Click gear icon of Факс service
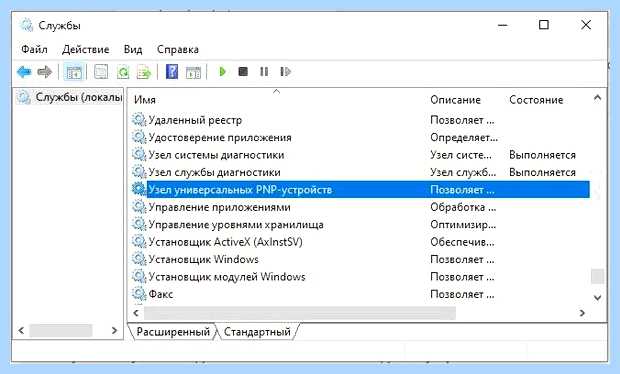Screen dimensions: 620x374 (x=139, y=294)
